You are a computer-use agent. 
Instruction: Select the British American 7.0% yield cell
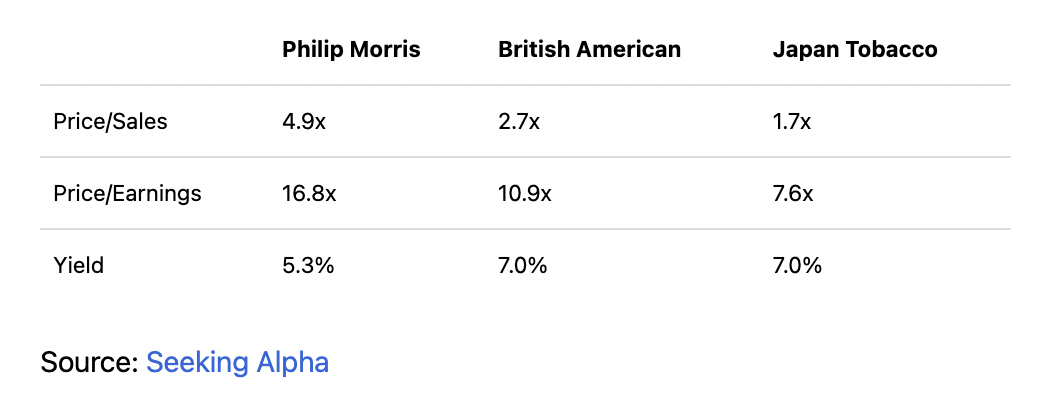(523, 265)
